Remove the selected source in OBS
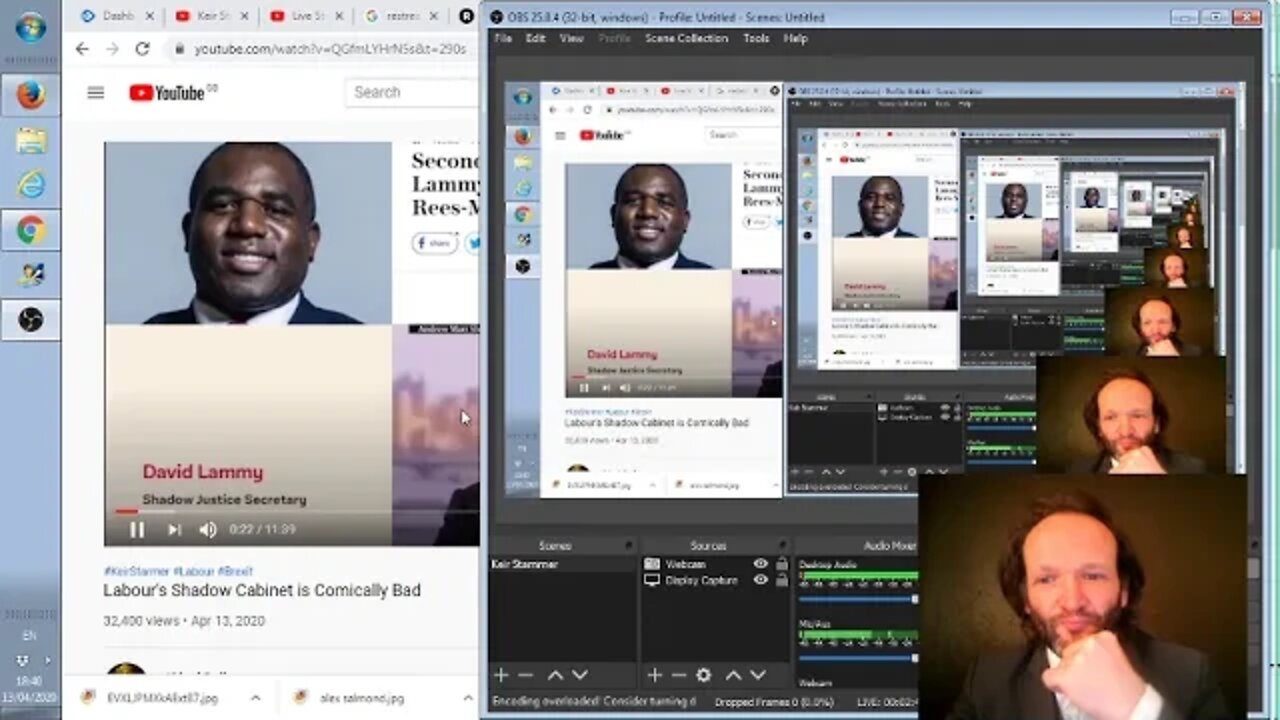1280x720 pixels. pyautogui.click(x=678, y=675)
